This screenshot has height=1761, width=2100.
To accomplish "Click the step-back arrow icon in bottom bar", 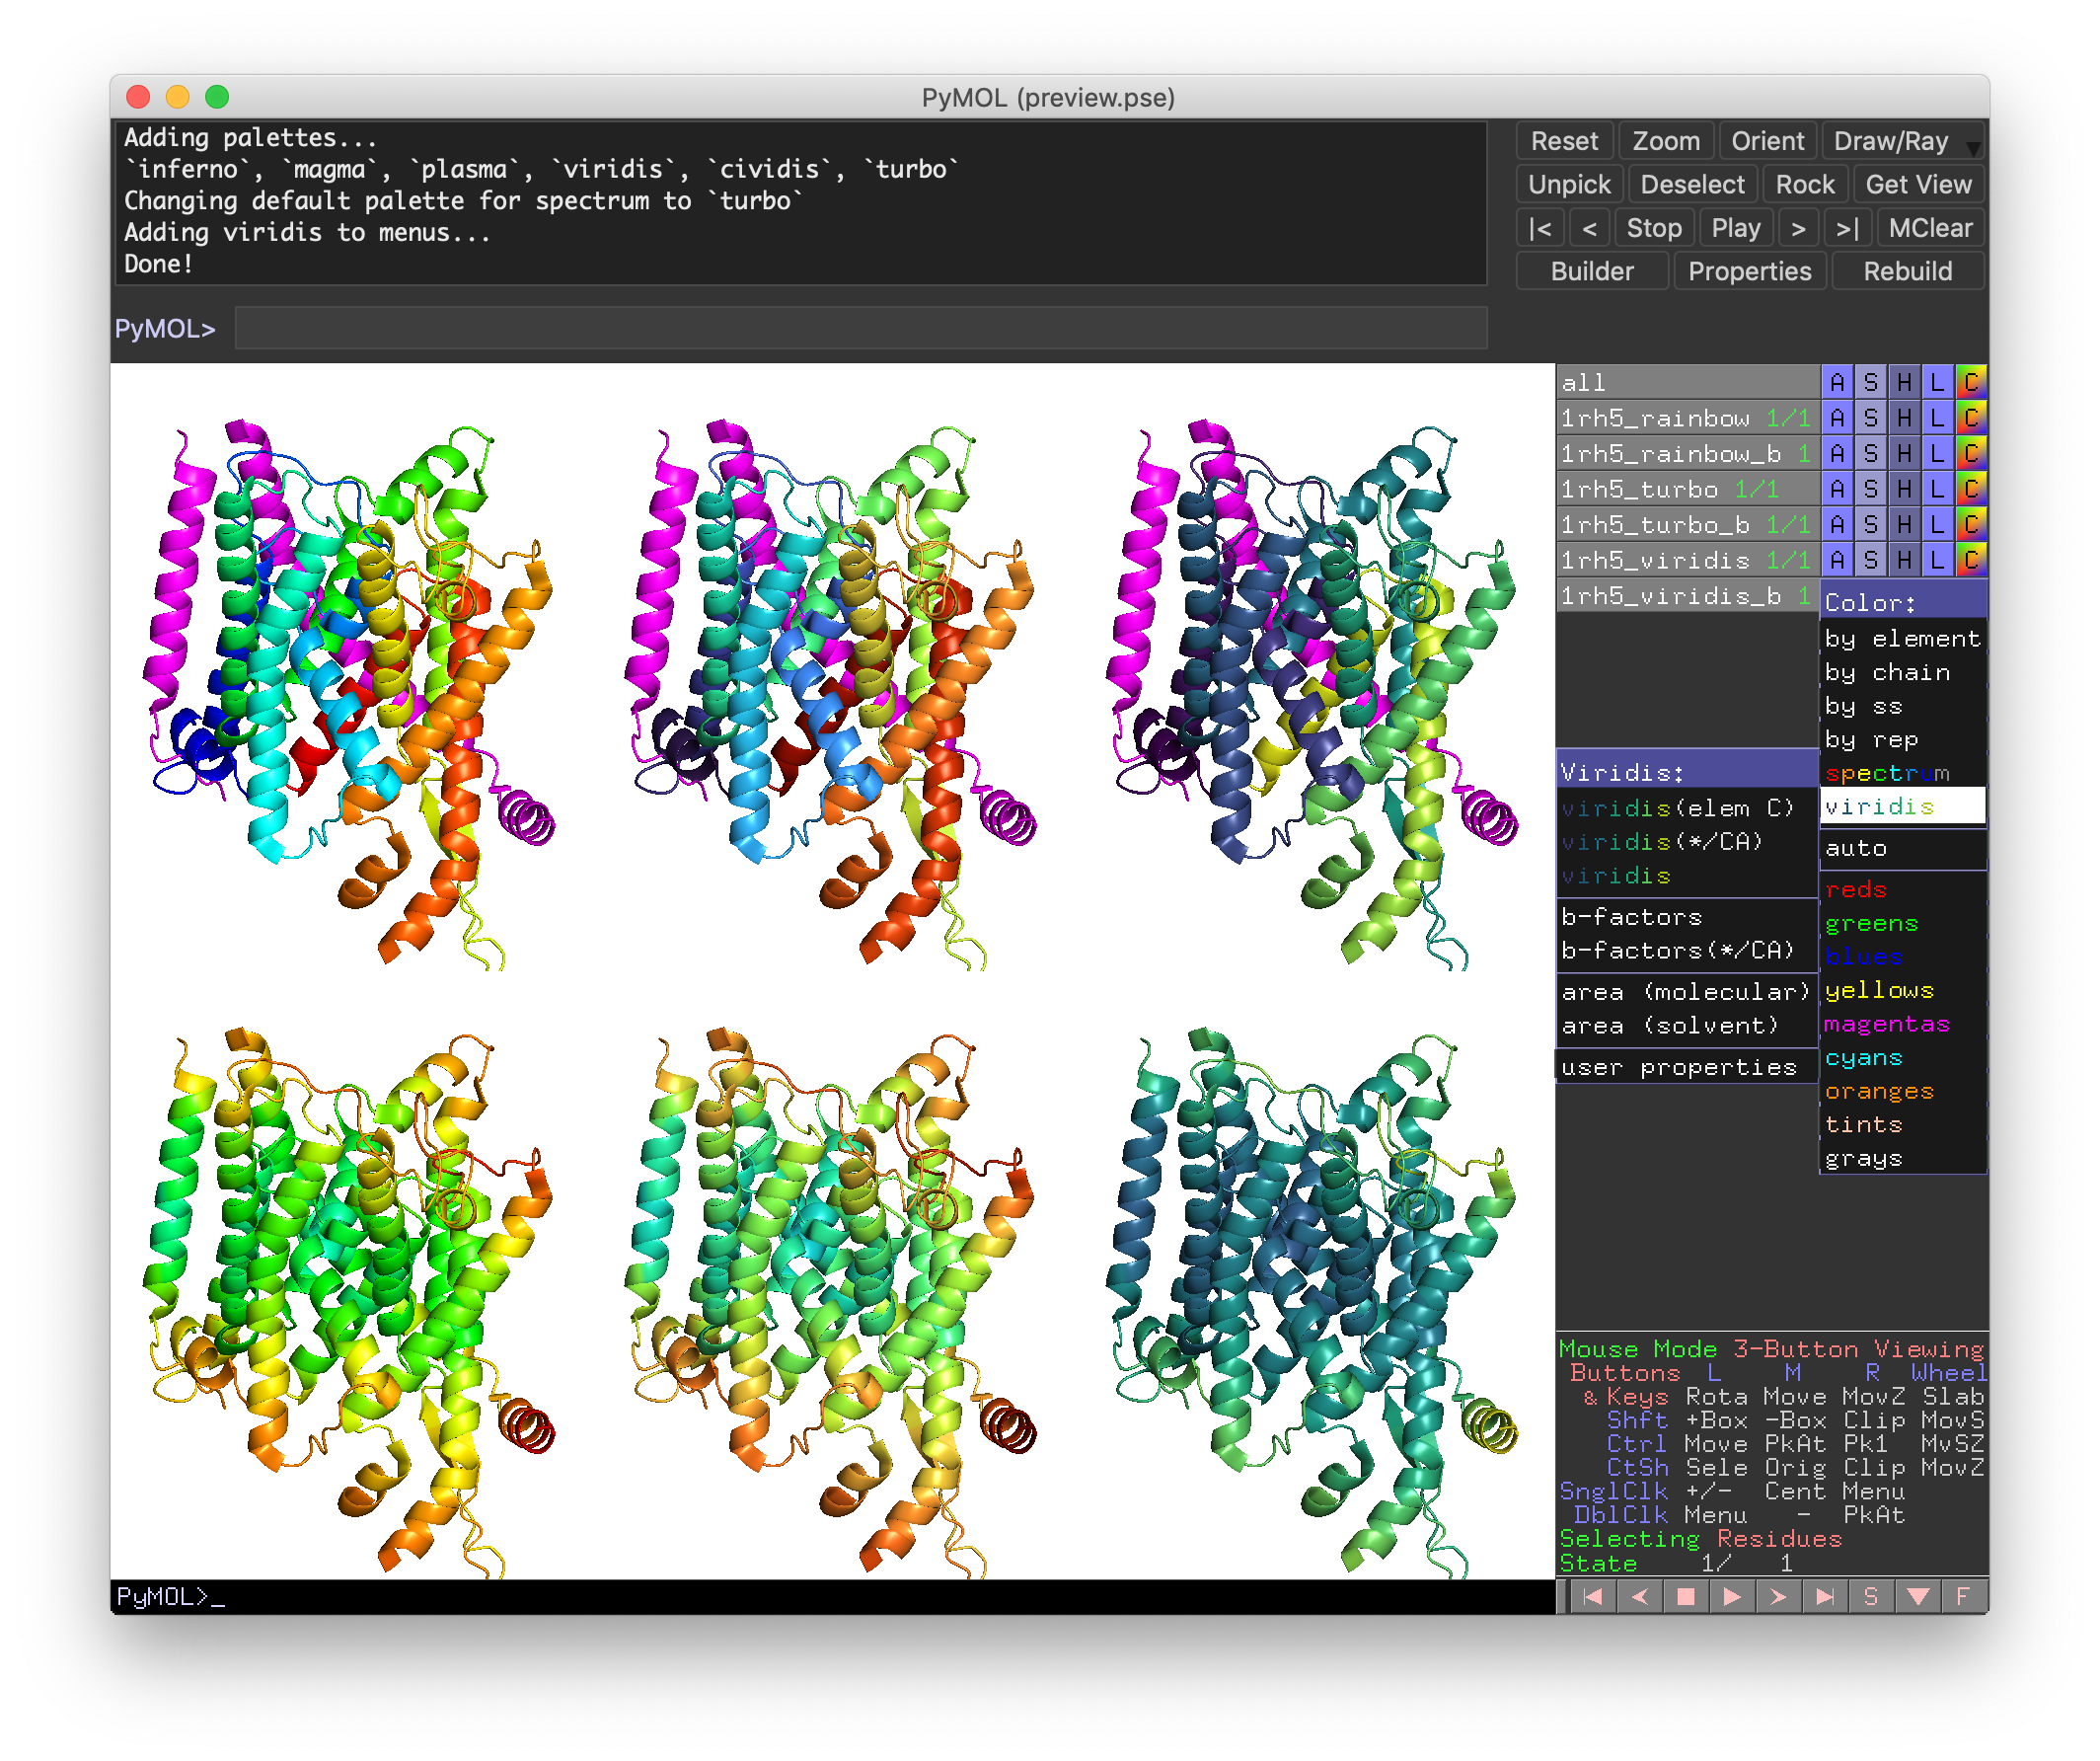I will pos(1639,1596).
